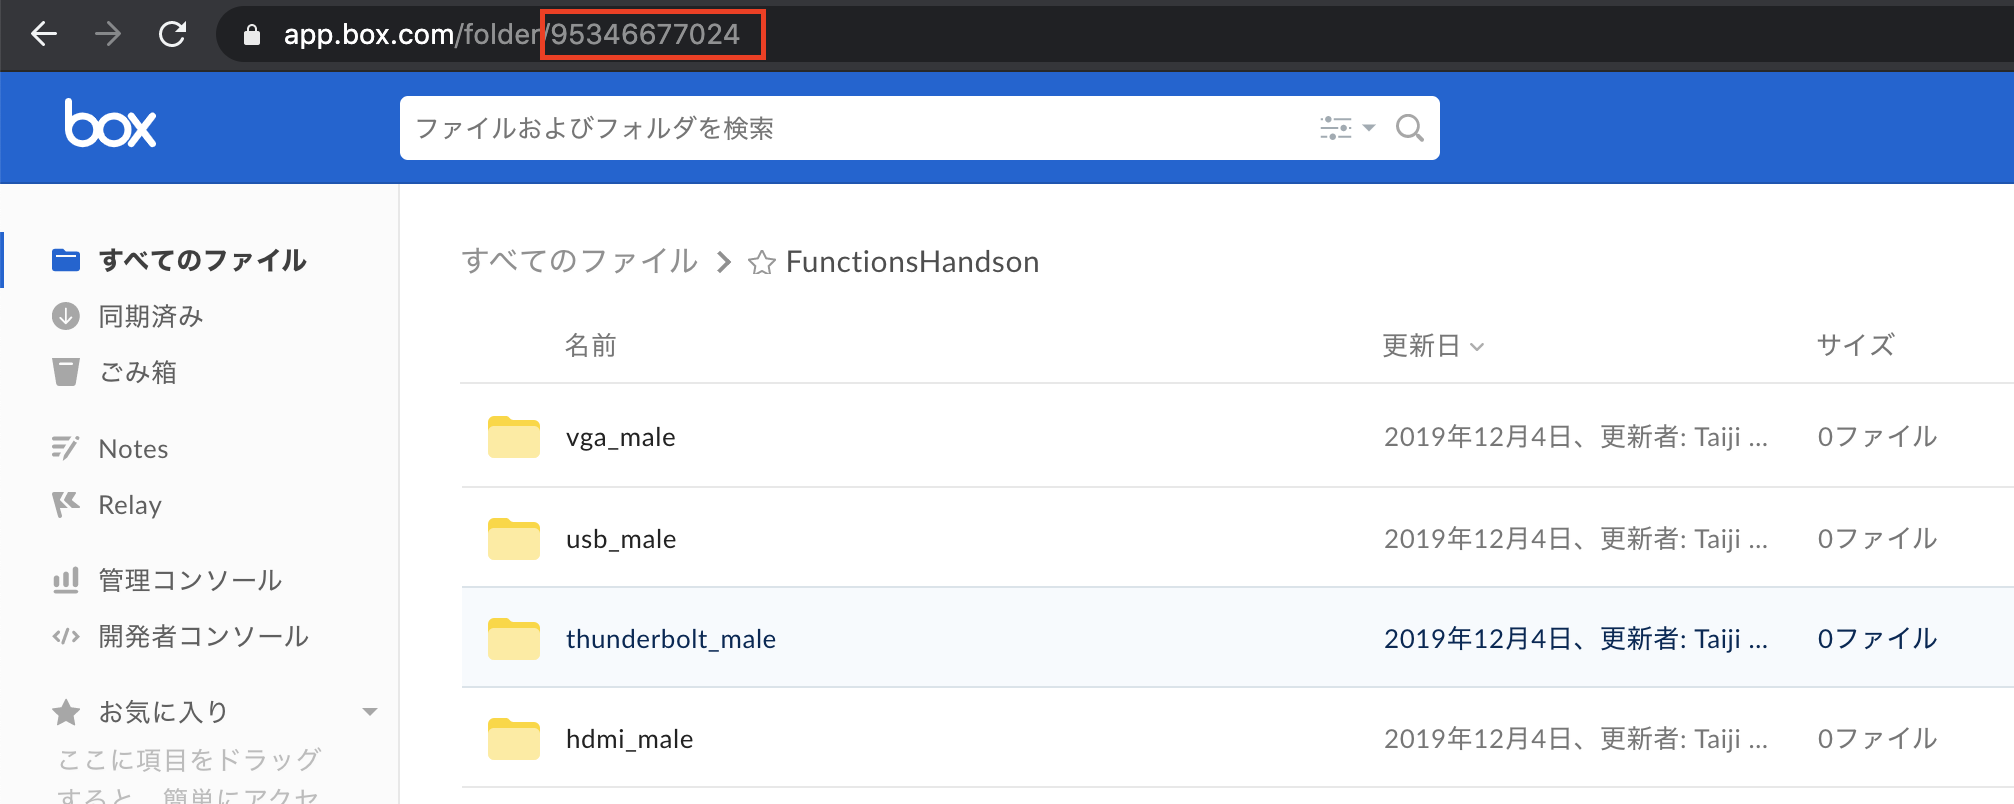Open usb_male folder name
2014x804 pixels.
click(621, 539)
